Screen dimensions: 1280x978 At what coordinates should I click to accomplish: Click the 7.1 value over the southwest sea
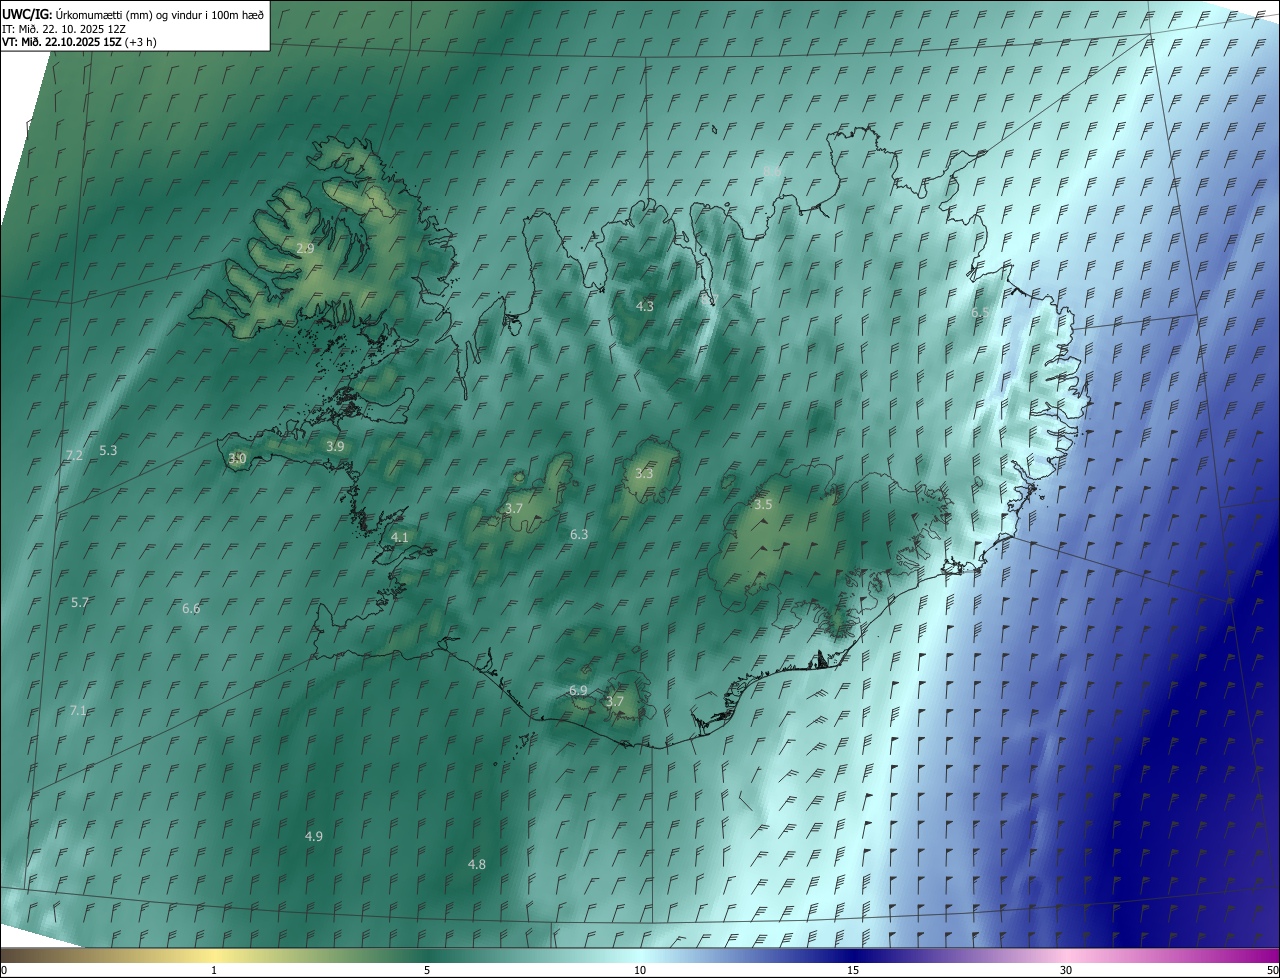78,710
